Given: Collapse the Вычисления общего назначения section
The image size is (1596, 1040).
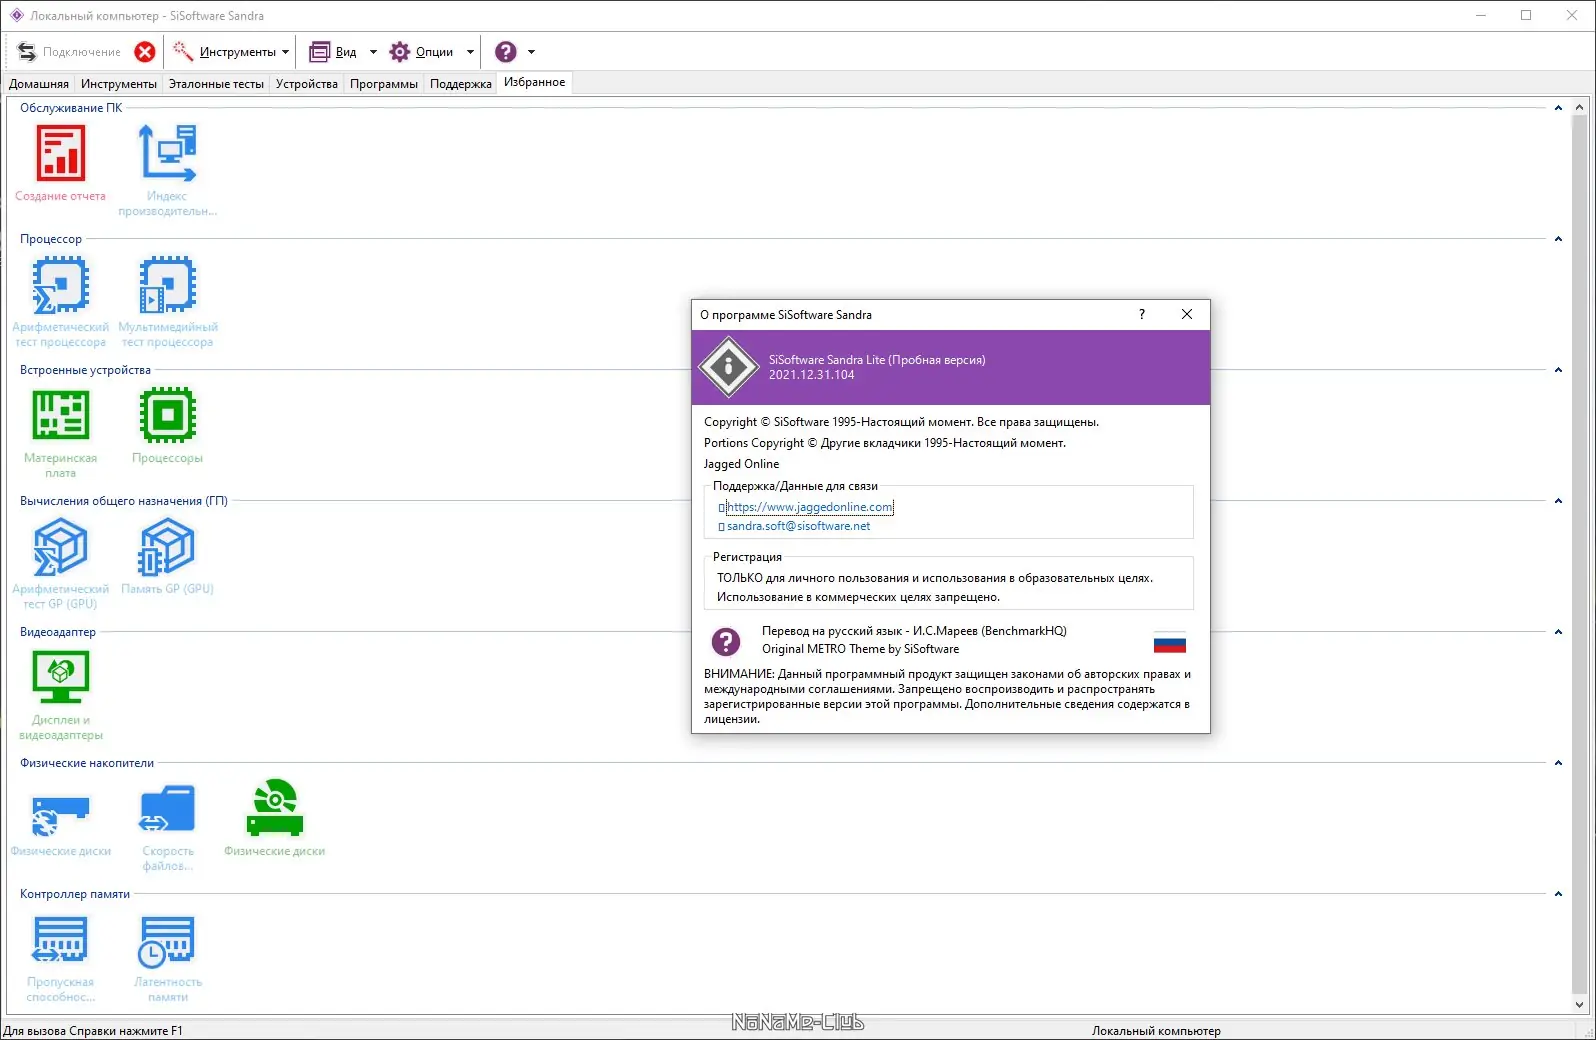Looking at the screenshot, I should coord(1558,501).
